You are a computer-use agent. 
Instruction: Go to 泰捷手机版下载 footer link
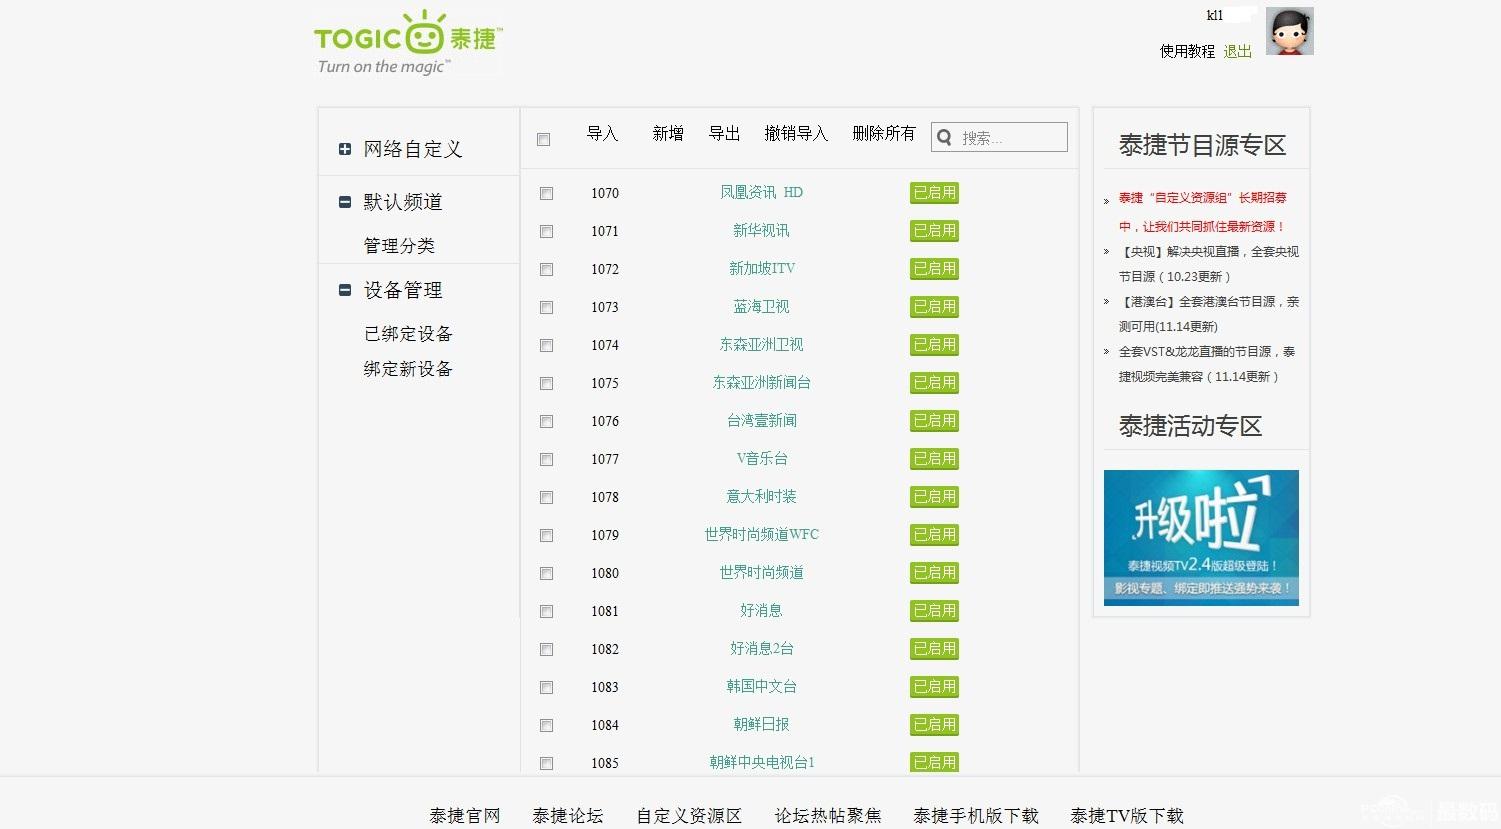coord(976,816)
